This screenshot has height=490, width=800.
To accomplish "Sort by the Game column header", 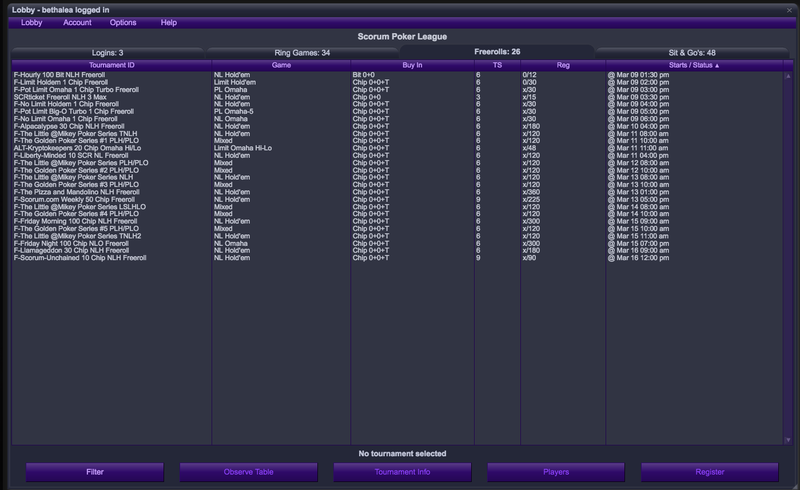I will (x=281, y=65).
